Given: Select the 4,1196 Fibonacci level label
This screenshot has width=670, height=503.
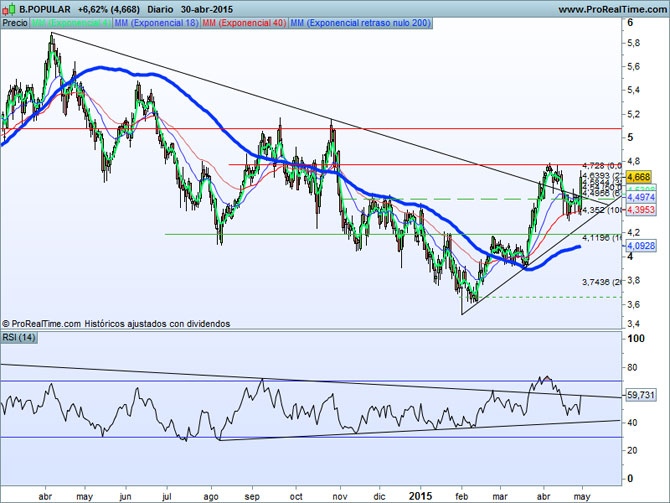Looking at the screenshot, I should pos(602,238).
